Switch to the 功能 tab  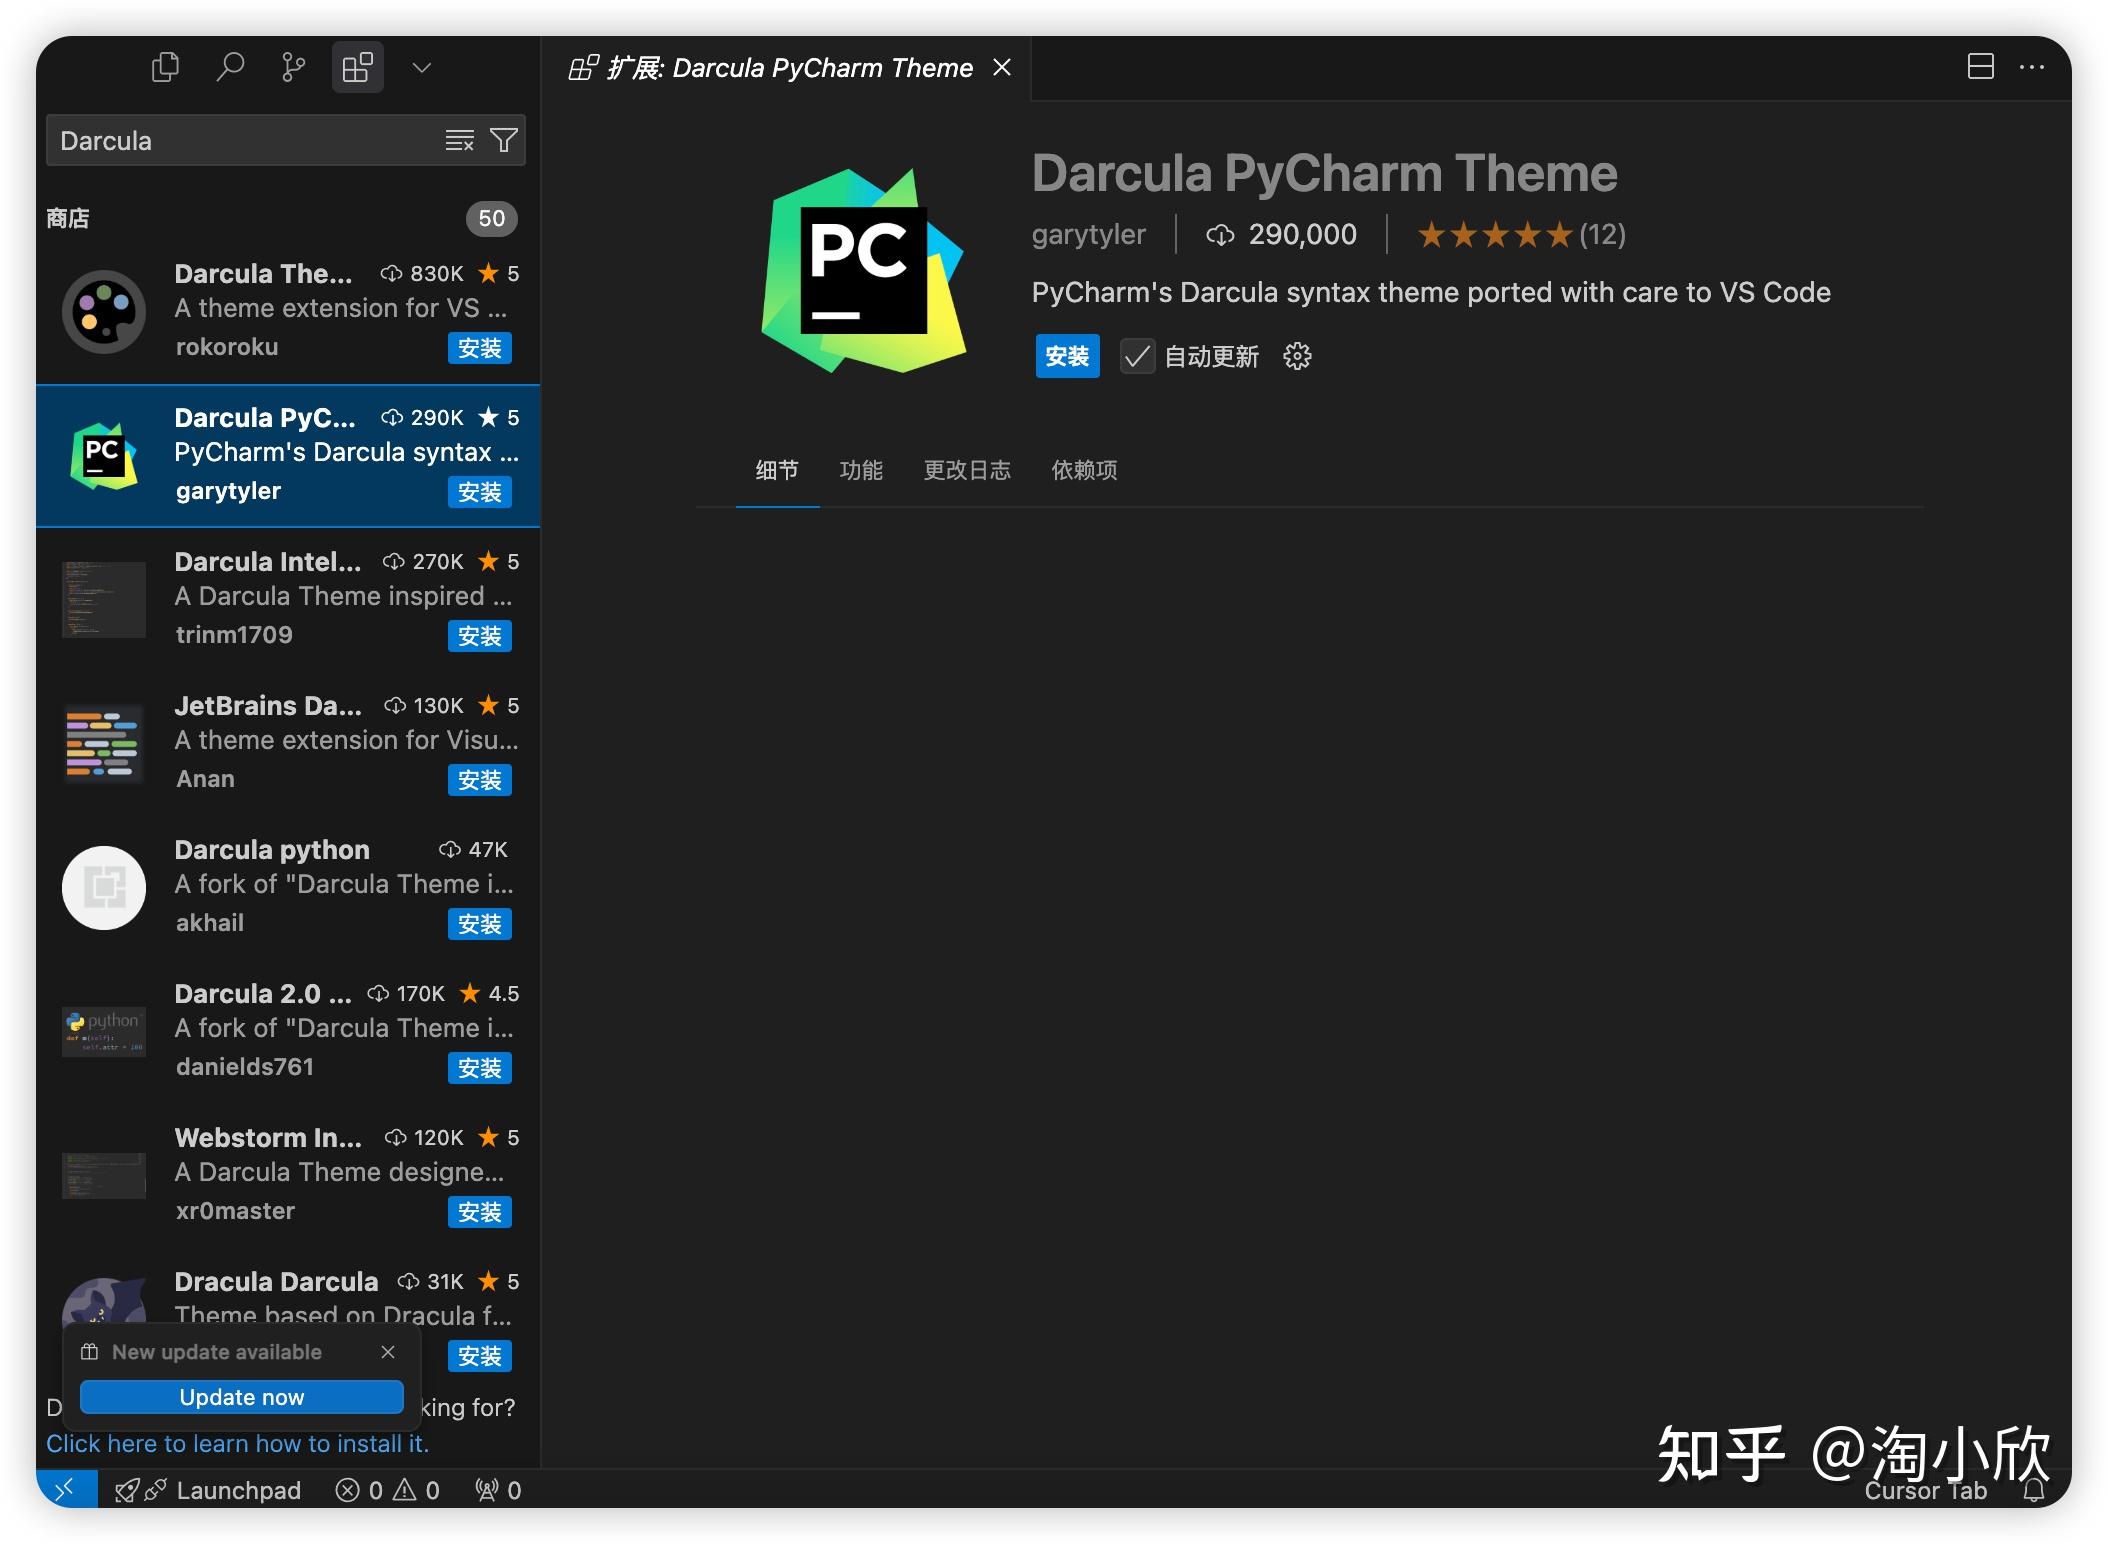(861, 470)
